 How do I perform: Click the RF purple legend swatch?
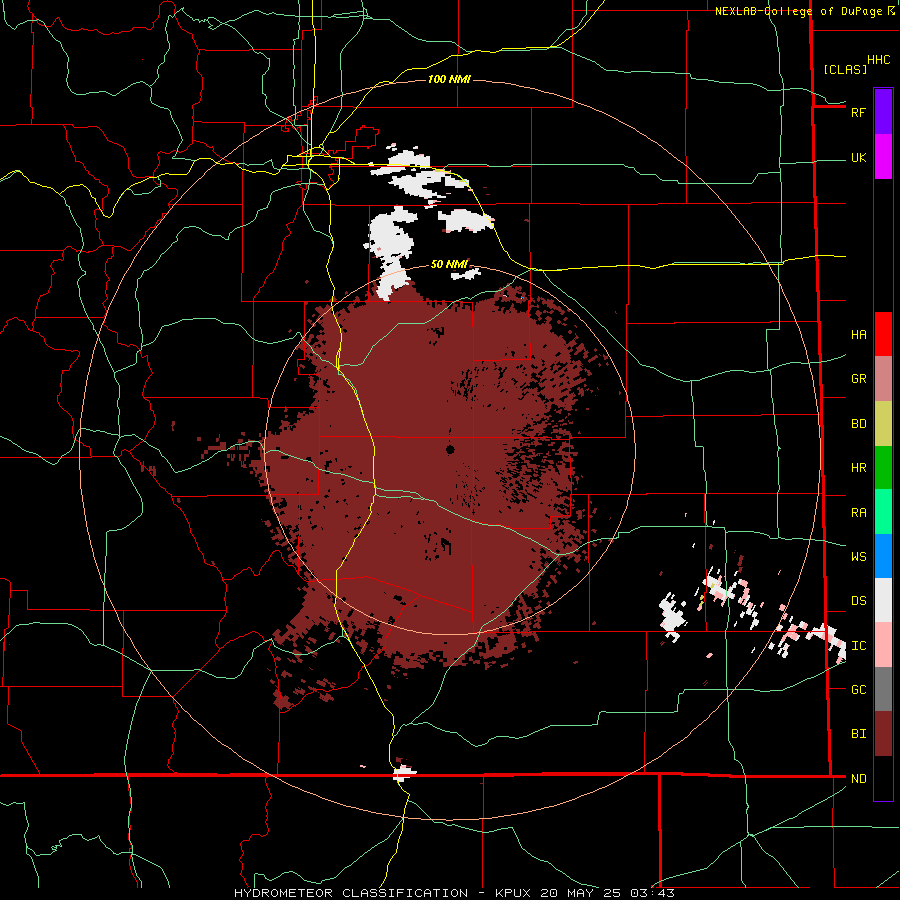point(883,112)
